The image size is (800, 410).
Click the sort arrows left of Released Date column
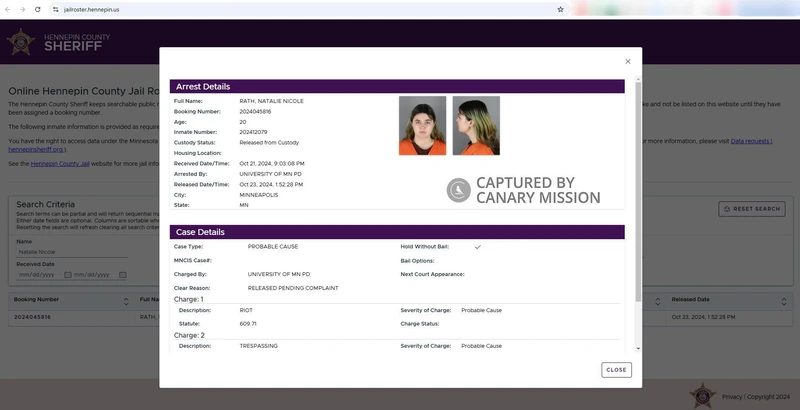click(x=657, y=302)
